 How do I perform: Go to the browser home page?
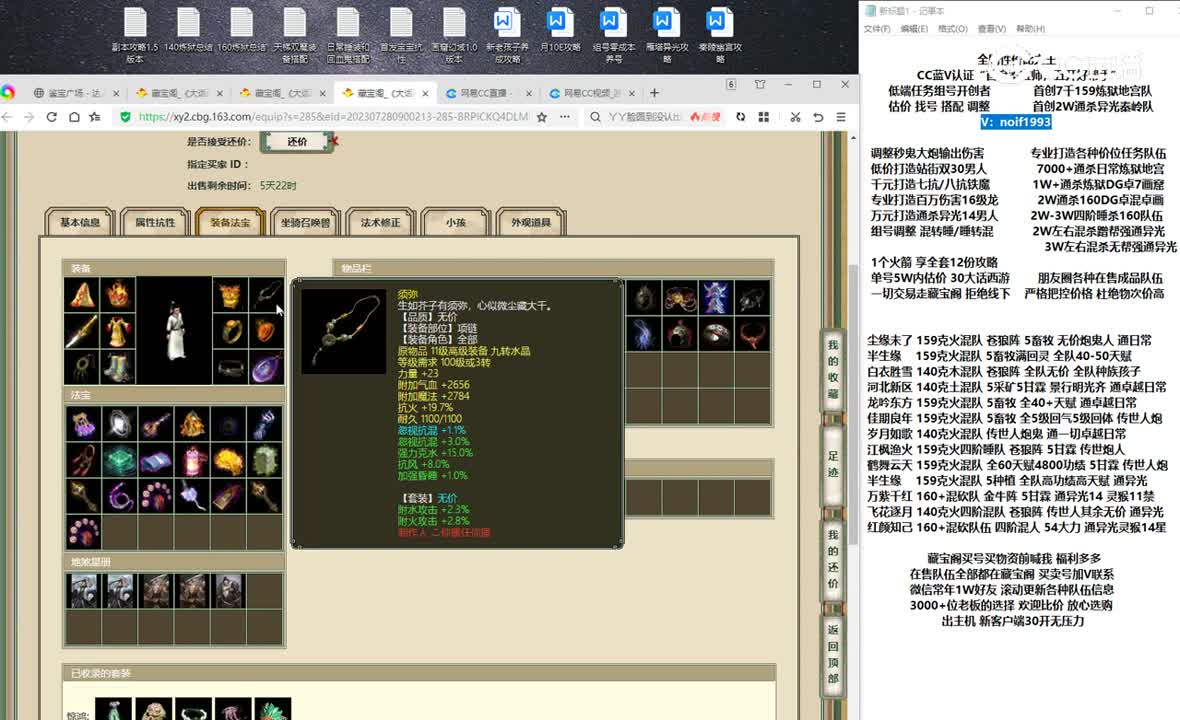click(x=74, y=117)
